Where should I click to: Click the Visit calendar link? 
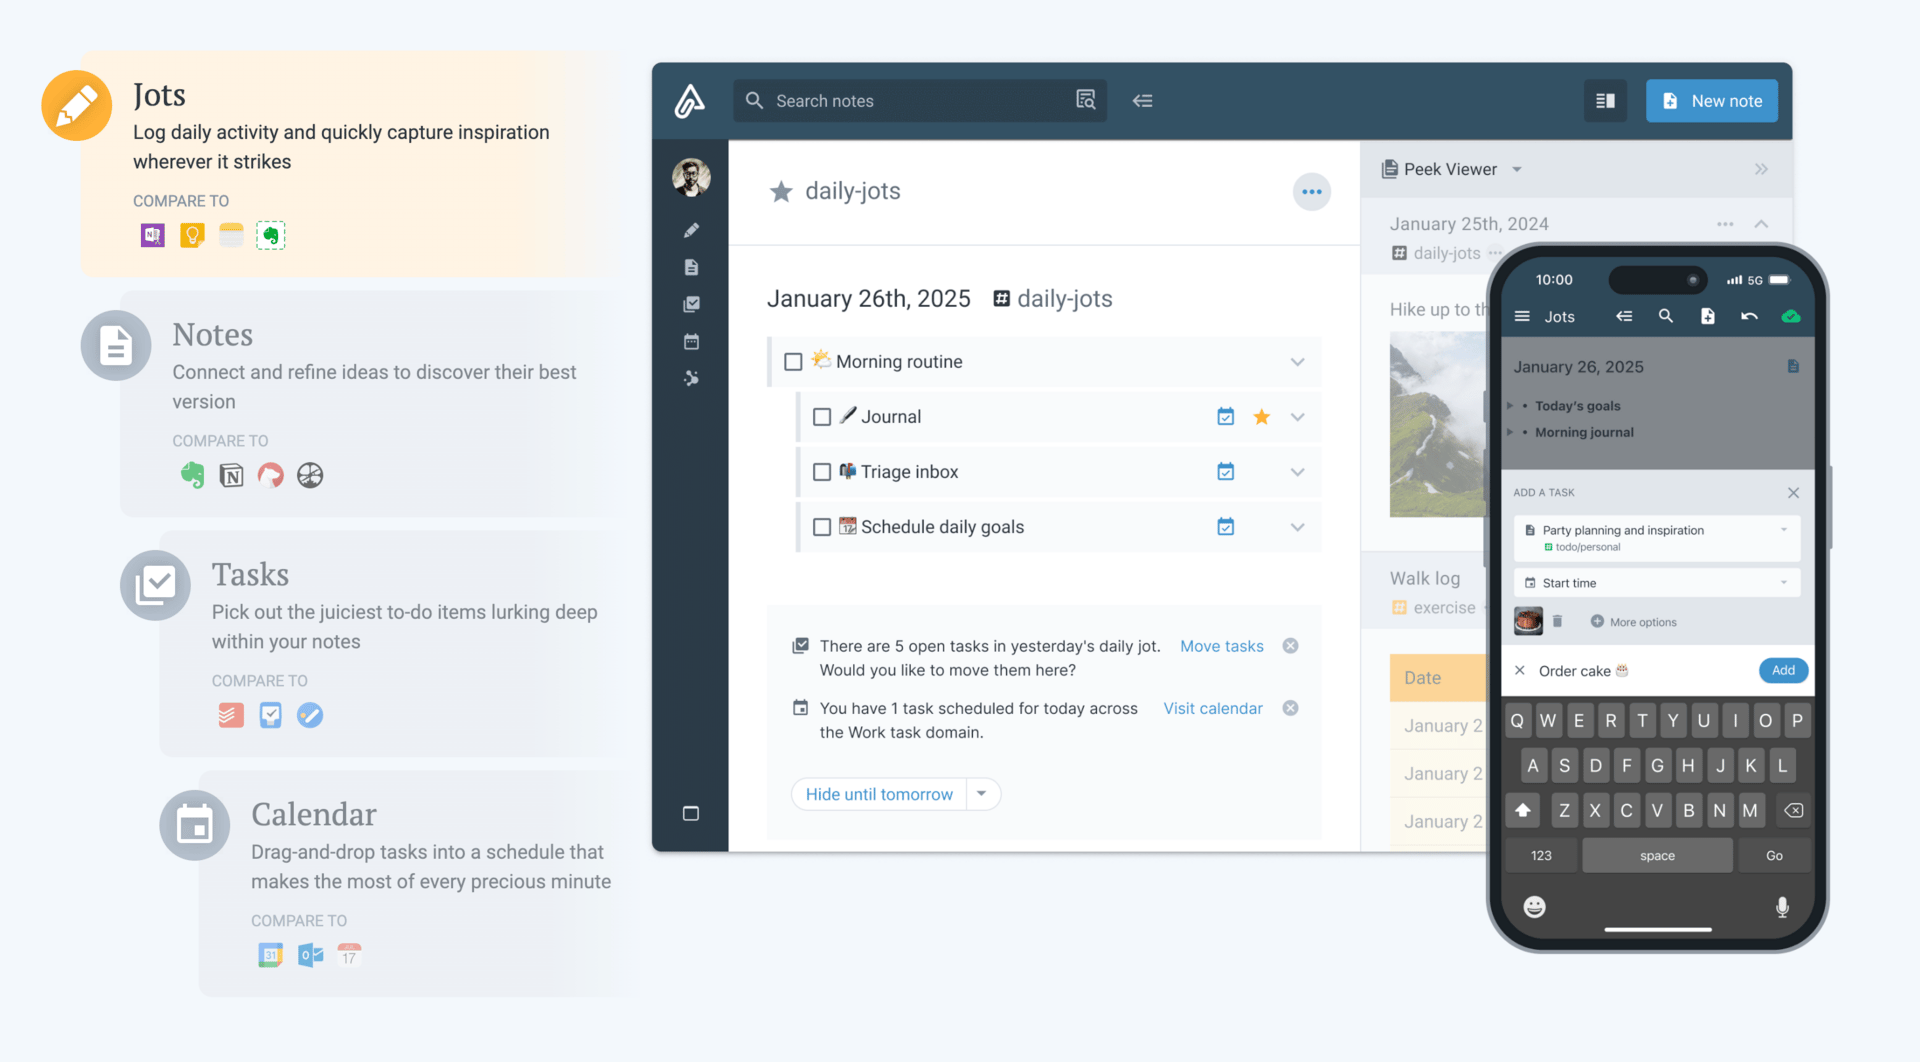1212,708
